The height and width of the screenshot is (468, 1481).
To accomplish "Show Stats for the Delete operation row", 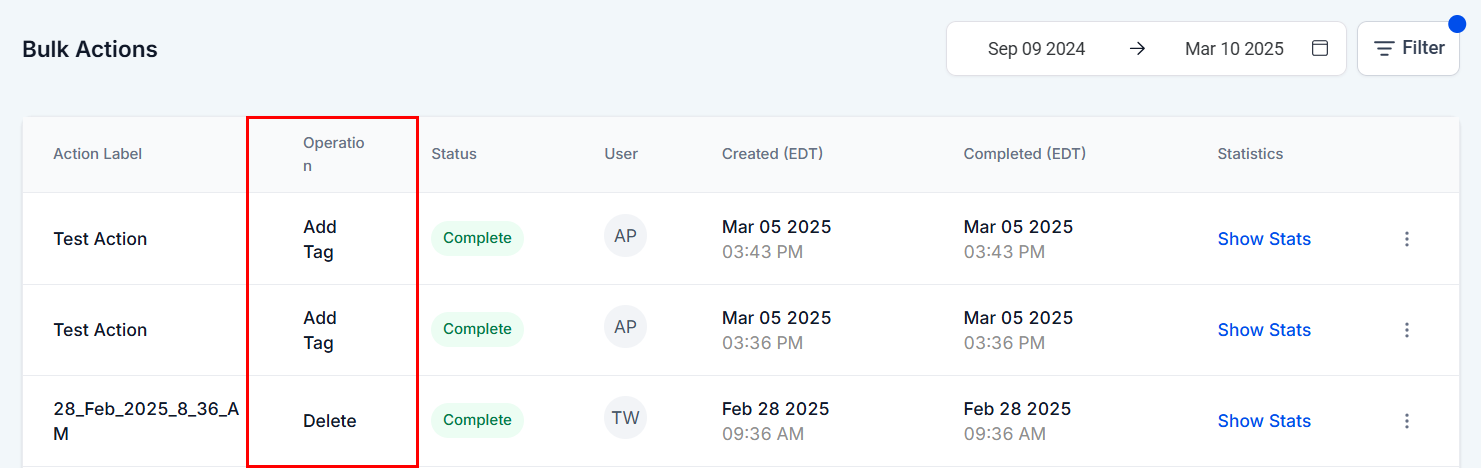I will (1264, 421).
